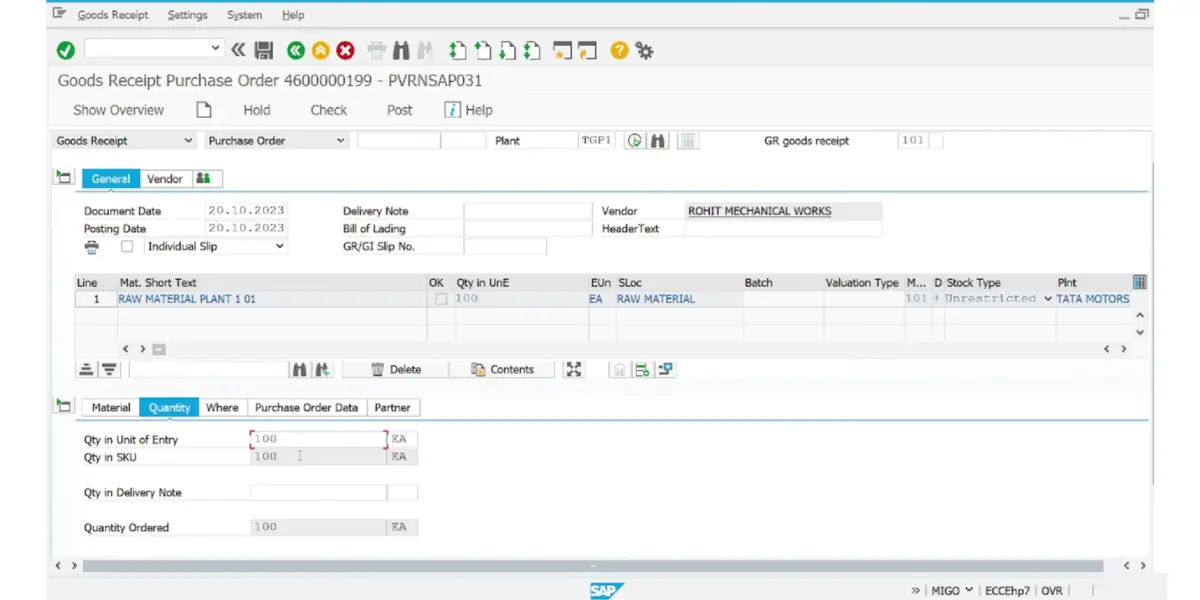Click the red Cancel icon
The width and height of the screenshot is (1200, 600).
[345, 50]
